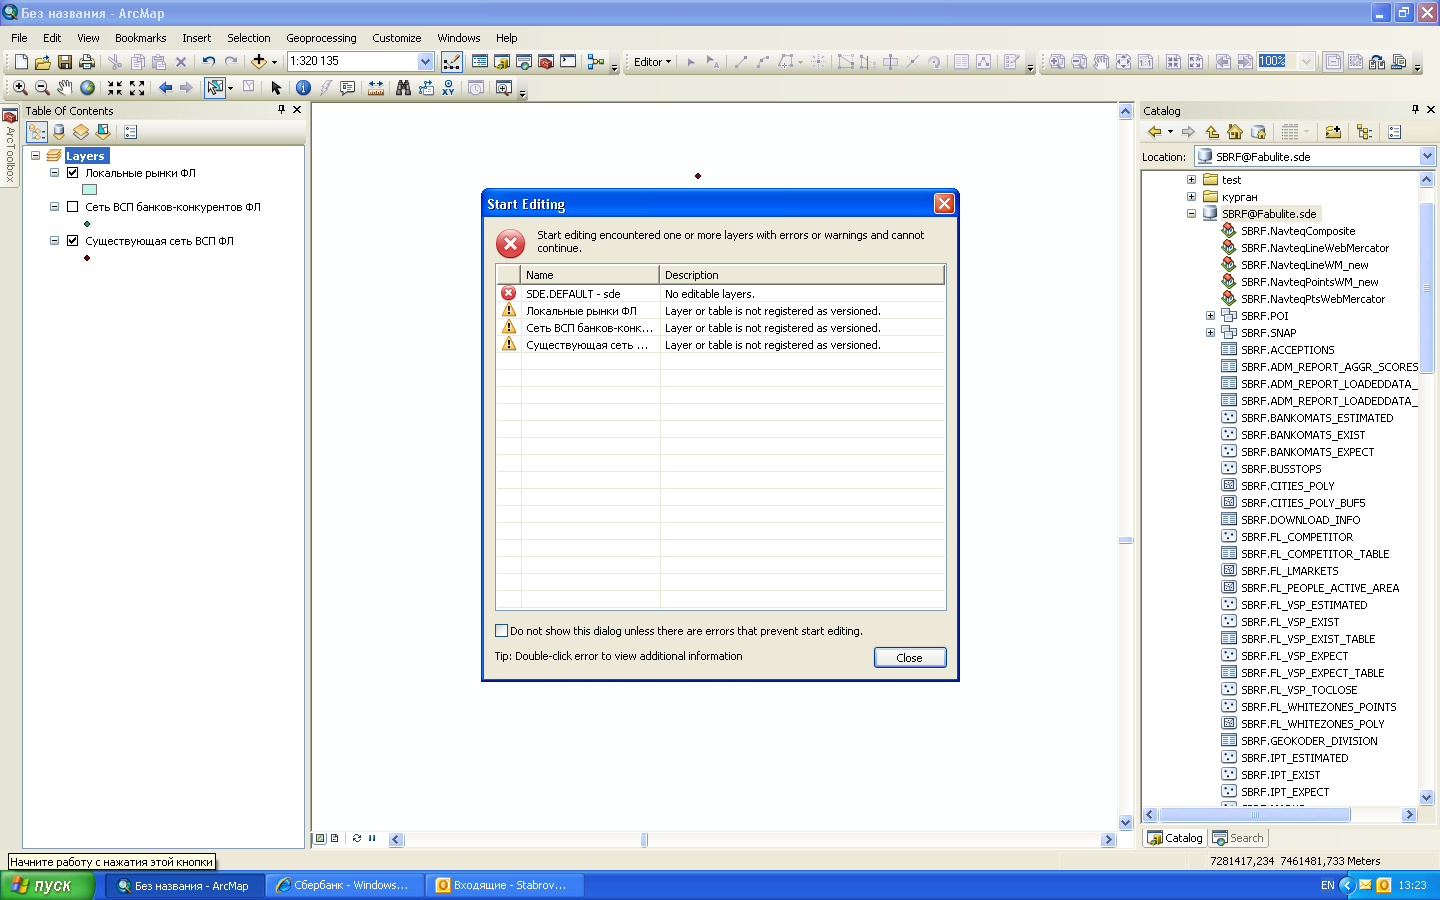The height and width of the screenshot is (900, 1440).
Task: Enable Сеть ВСП банков-конкурентов ФЛ layer
Action: pyautogui.click(x=72, y=207)
